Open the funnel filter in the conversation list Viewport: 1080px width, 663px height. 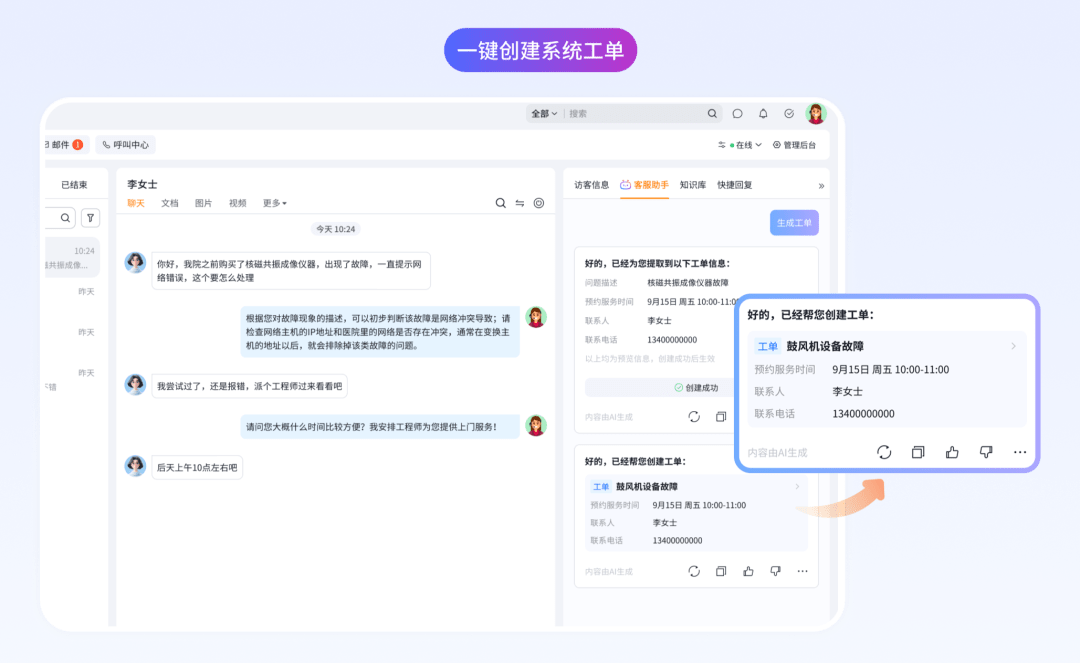(x=90, y=217)
